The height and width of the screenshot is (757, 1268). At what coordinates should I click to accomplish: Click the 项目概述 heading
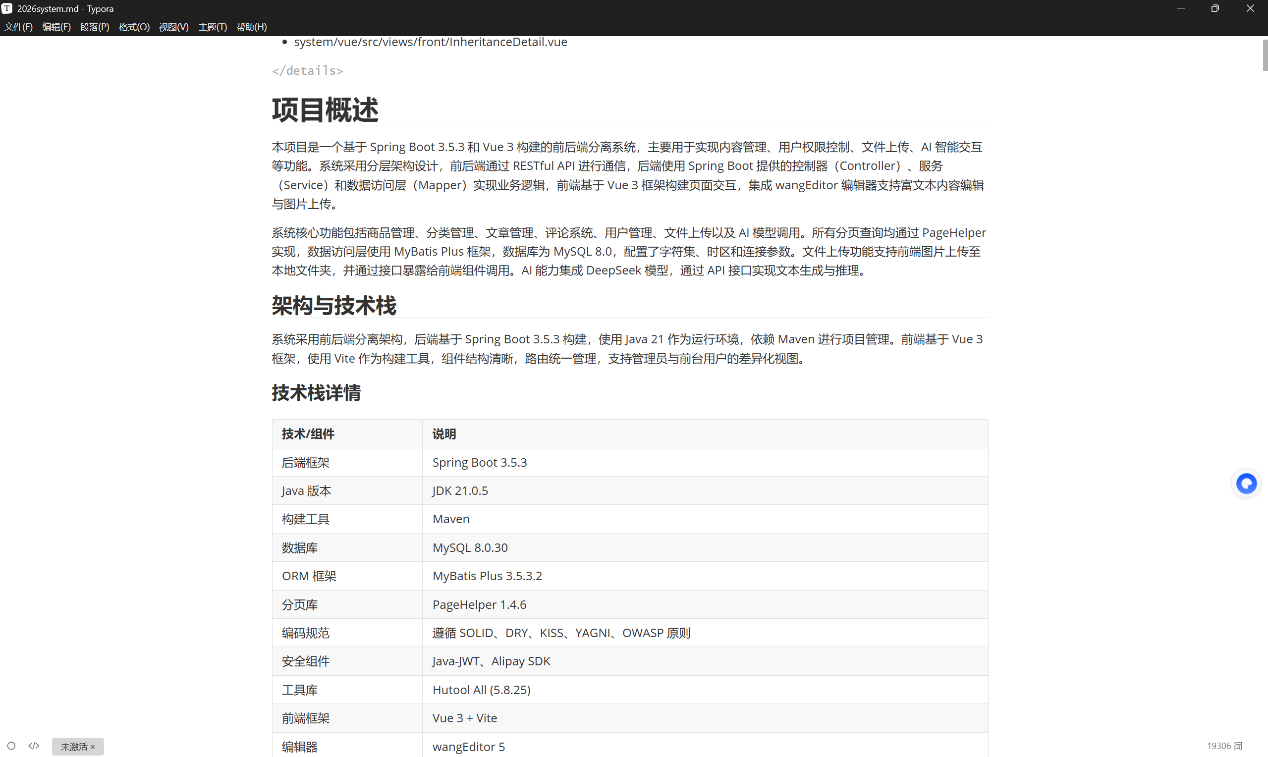325,109
